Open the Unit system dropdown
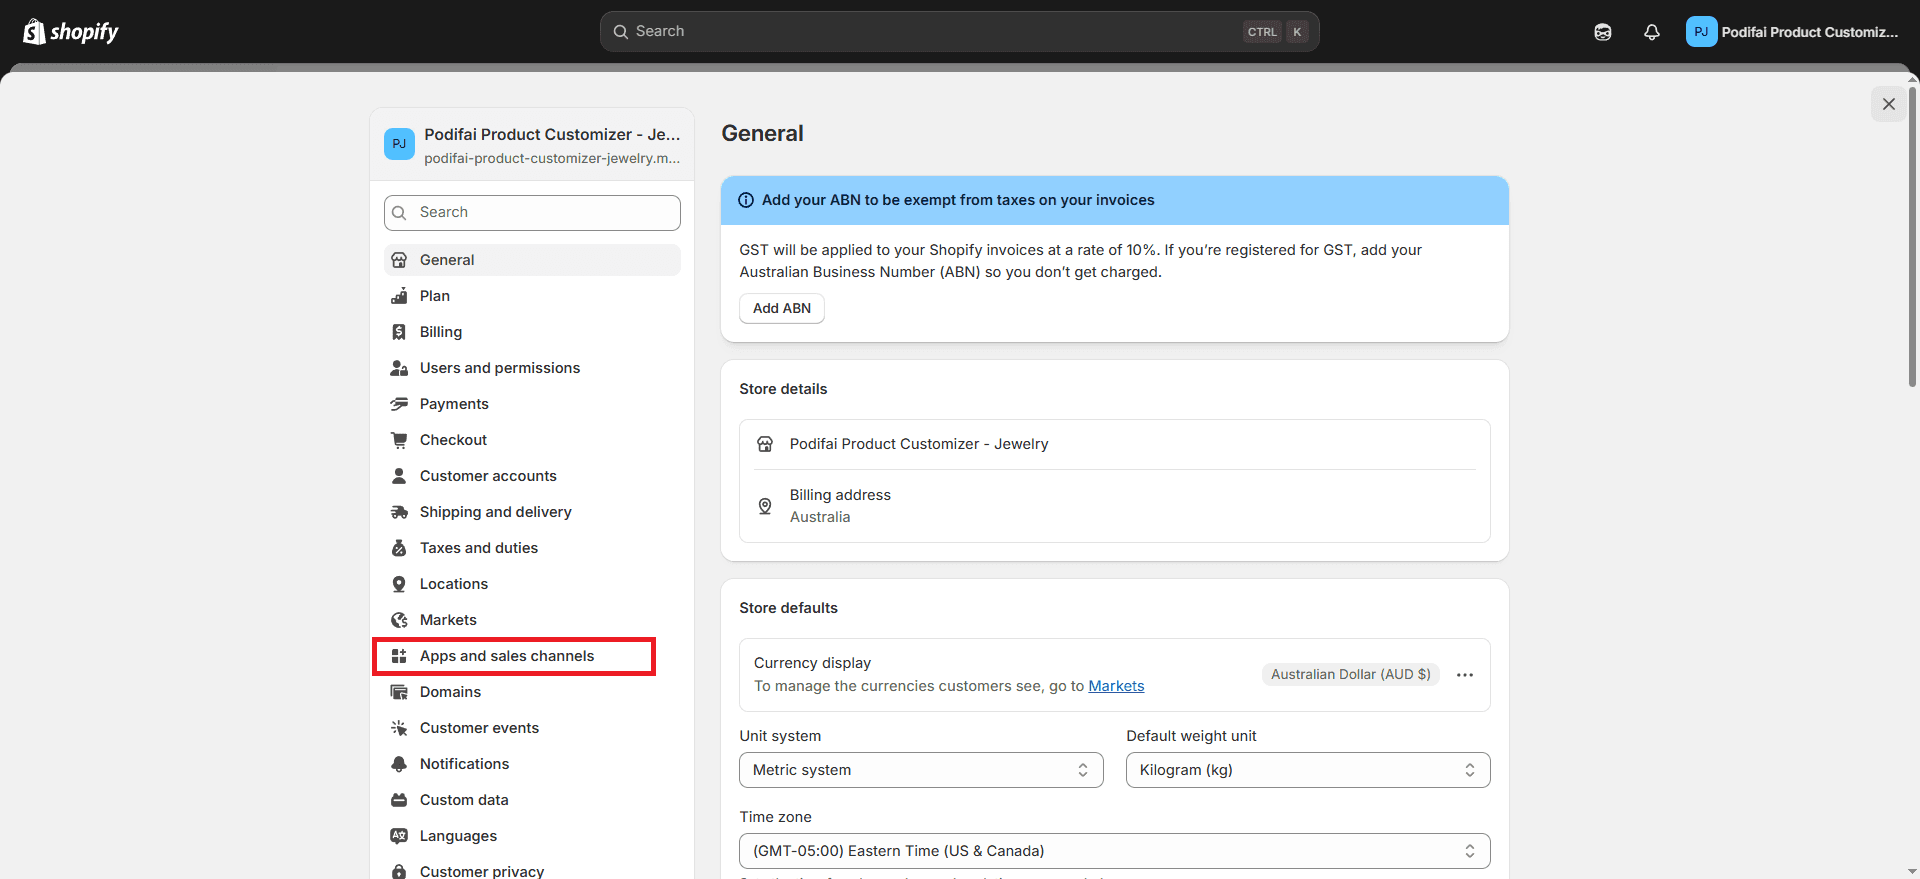Image resolution: width=1920 pixels, height=879 pixels. (x=921, y=770)
